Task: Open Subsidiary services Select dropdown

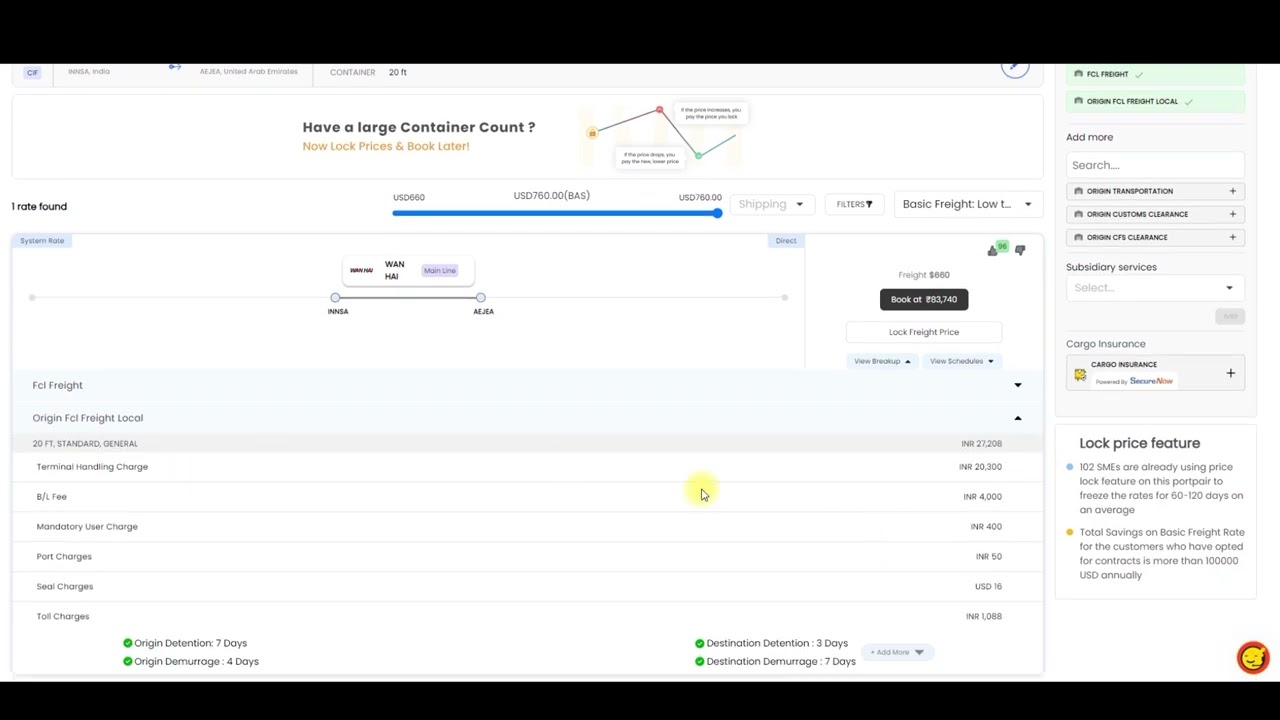Action: [x=1154, y=288]
